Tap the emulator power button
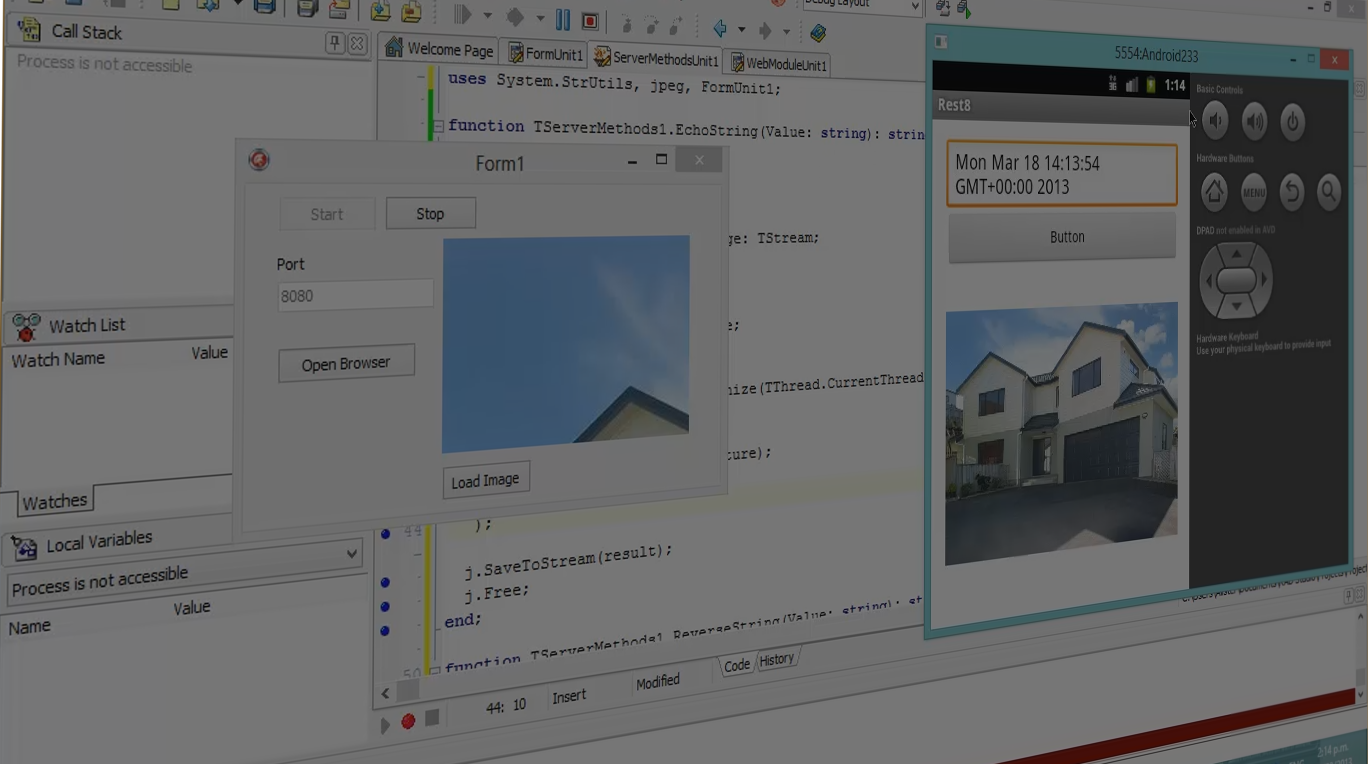Image resolution: width=1368 pixels, height=764 pixels. 1293,123
